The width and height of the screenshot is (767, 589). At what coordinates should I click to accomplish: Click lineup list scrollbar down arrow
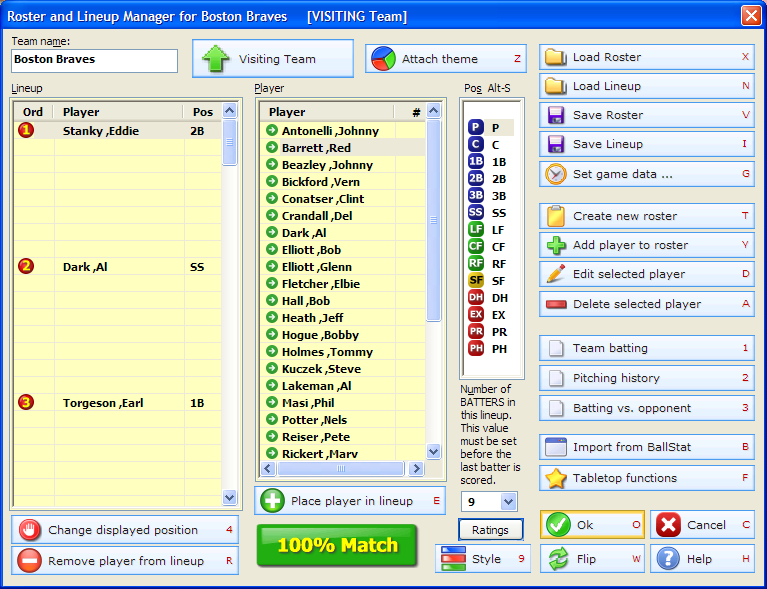(229, 497)
